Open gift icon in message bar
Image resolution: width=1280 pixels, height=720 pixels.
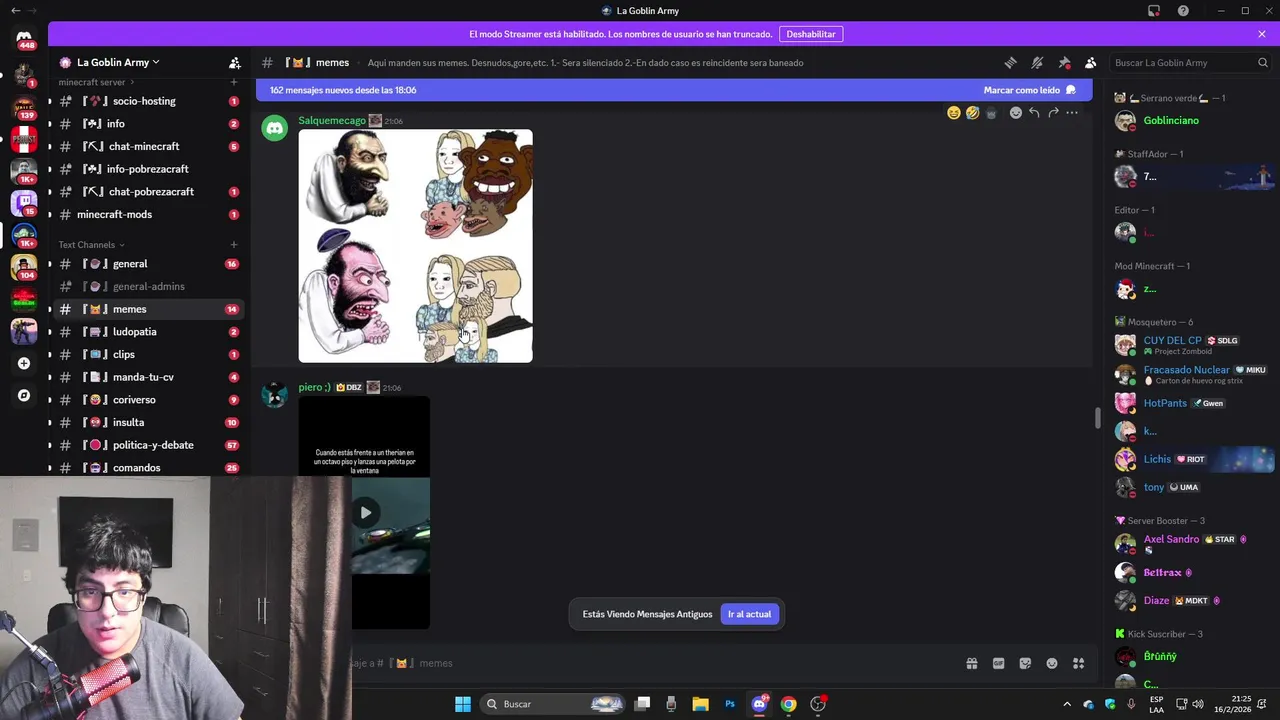pos(971,663)
